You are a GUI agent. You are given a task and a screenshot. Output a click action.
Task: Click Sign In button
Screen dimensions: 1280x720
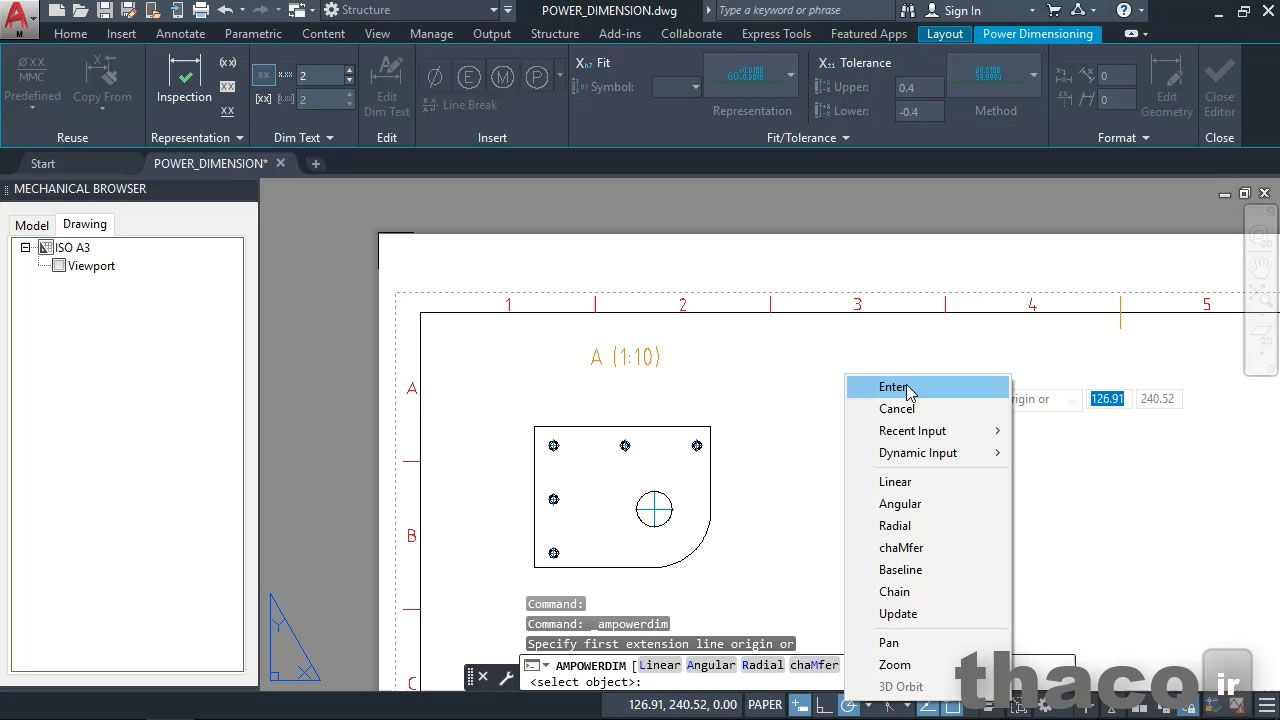pyautogui.click(x=962, y=11)
